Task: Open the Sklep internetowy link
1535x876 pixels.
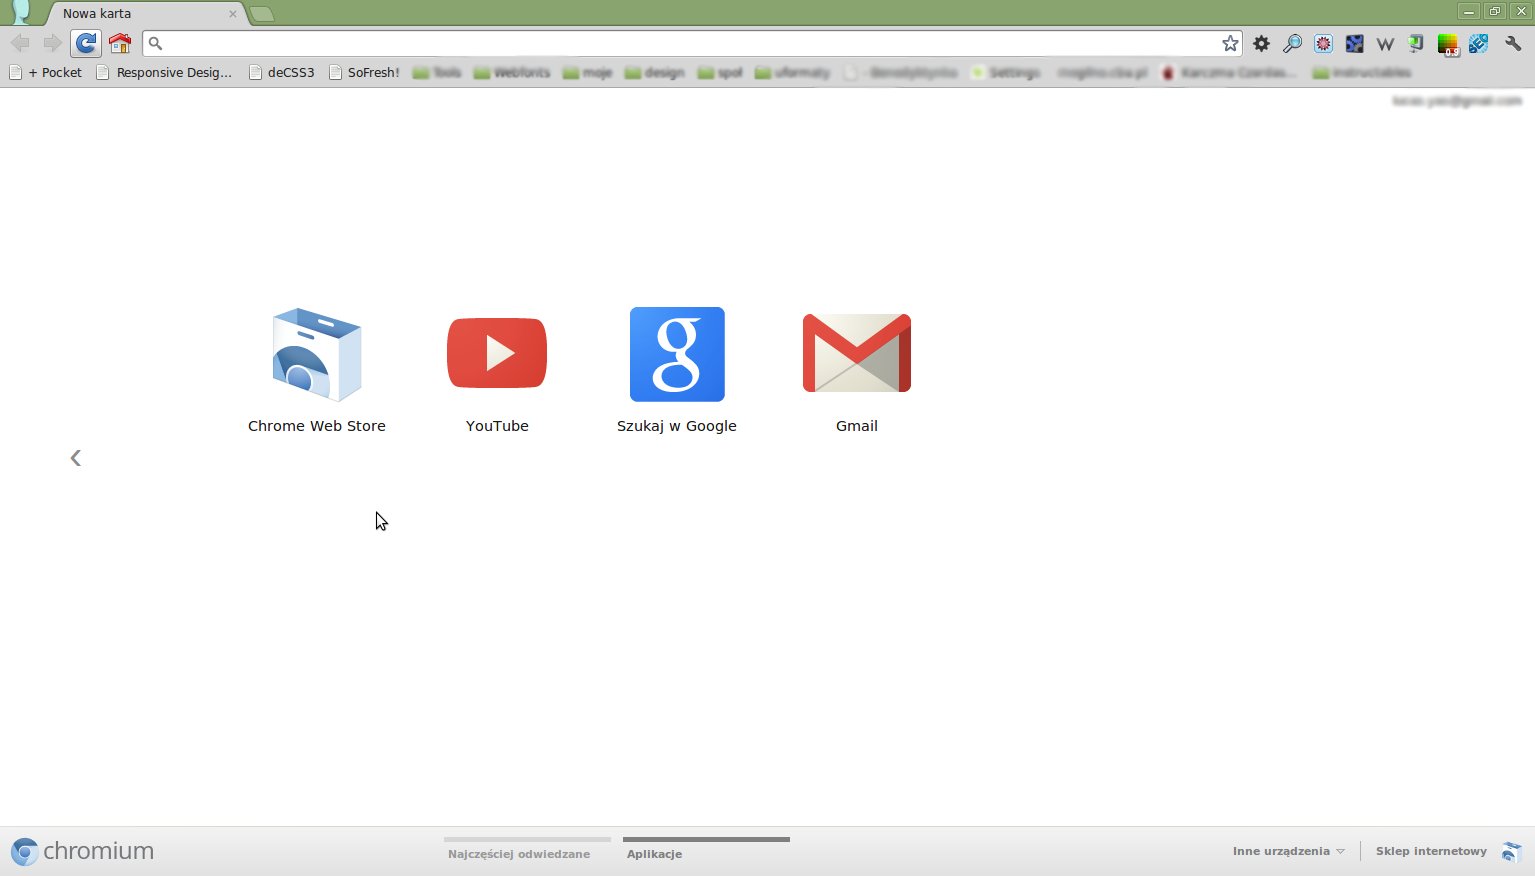Action: 1431,851
